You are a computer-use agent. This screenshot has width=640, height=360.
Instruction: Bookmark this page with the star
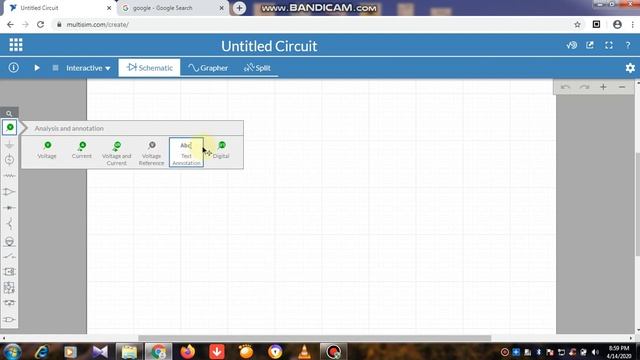[577, 24]
